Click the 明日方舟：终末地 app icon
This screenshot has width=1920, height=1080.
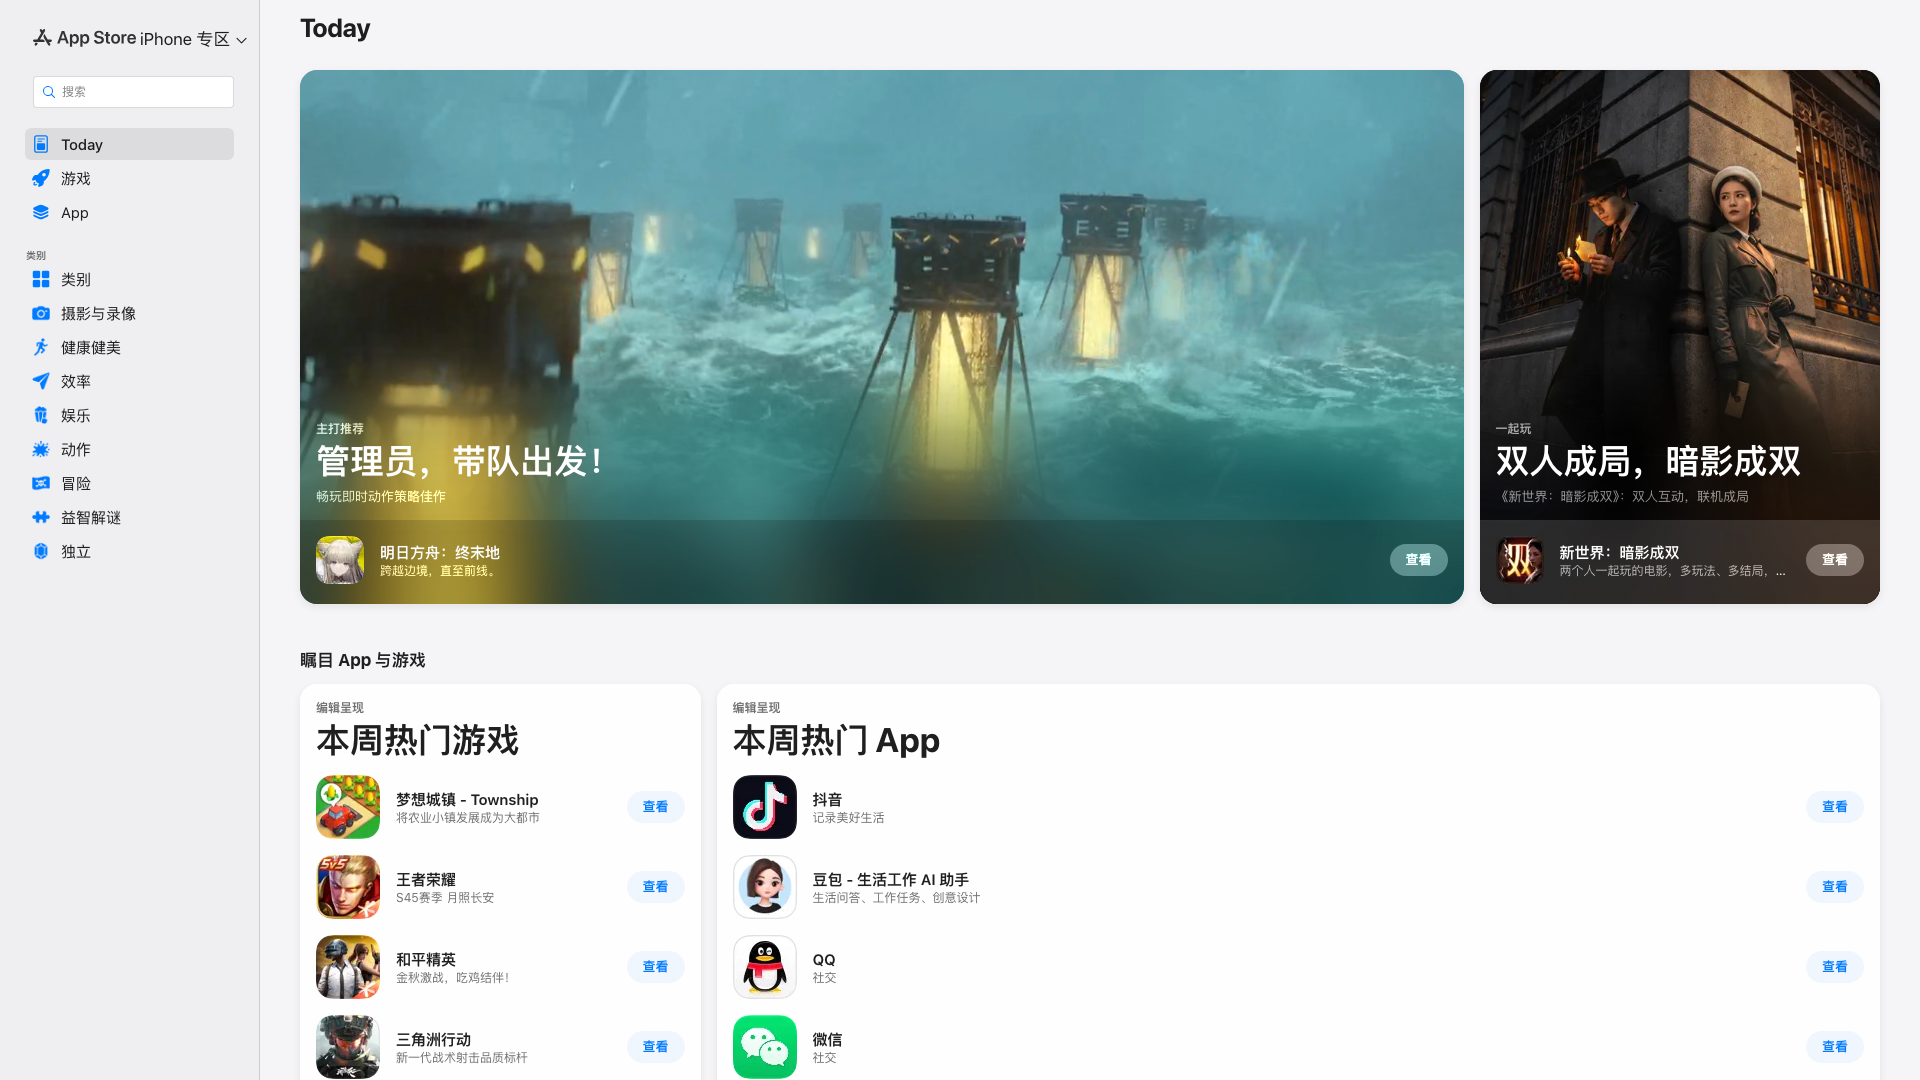[x=340, y=561]
